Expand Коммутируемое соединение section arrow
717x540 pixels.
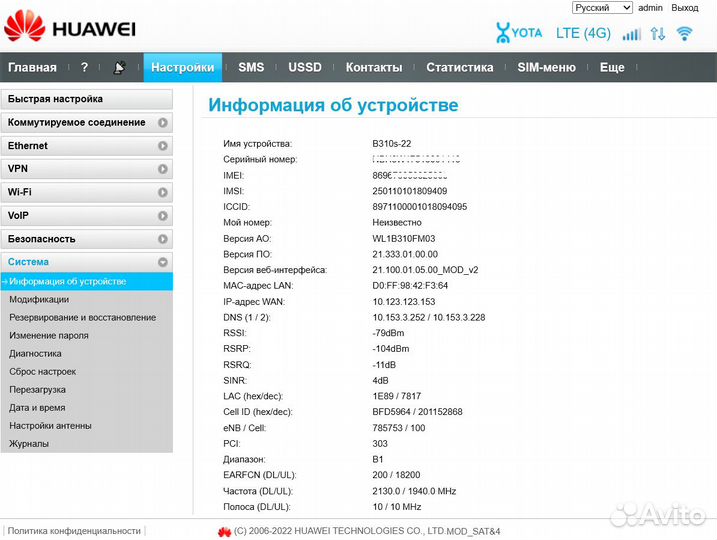163,123
